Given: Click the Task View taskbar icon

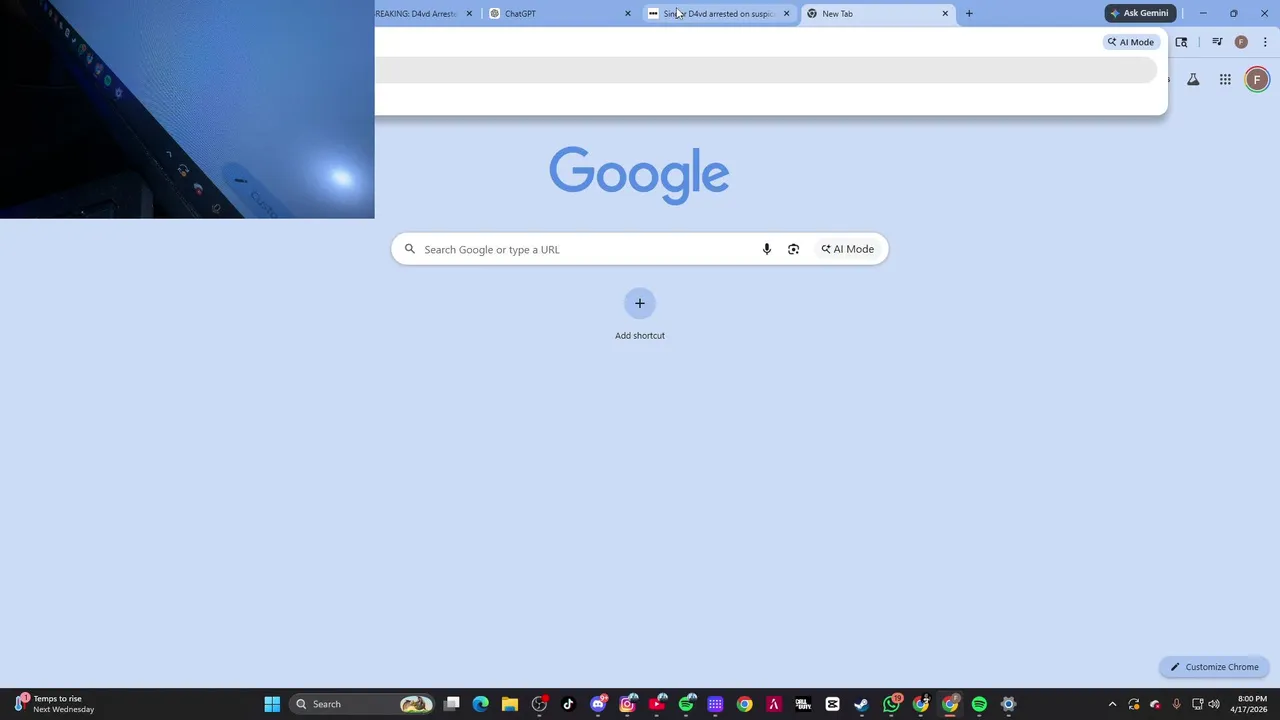Looking at the screenshot, I should pos(451,704).
